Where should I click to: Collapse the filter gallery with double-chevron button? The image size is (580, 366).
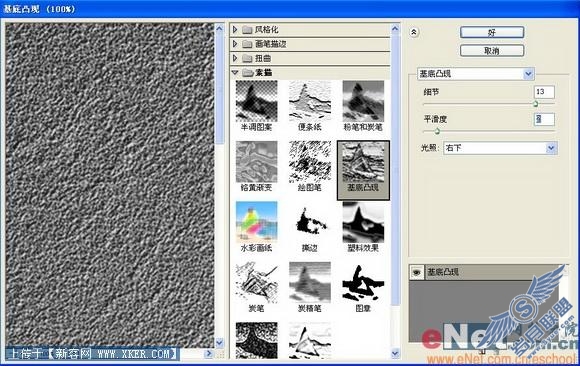414,33
